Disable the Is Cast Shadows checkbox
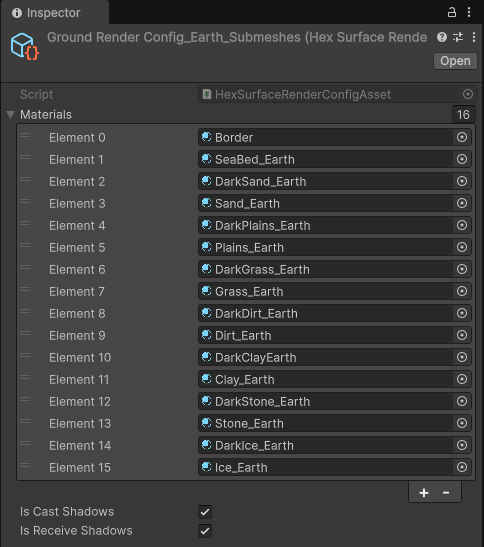484x547 pixels. [205, 512]
